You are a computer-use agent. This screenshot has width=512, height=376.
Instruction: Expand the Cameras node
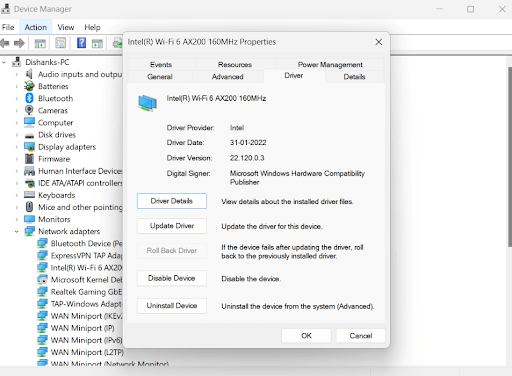16,110
